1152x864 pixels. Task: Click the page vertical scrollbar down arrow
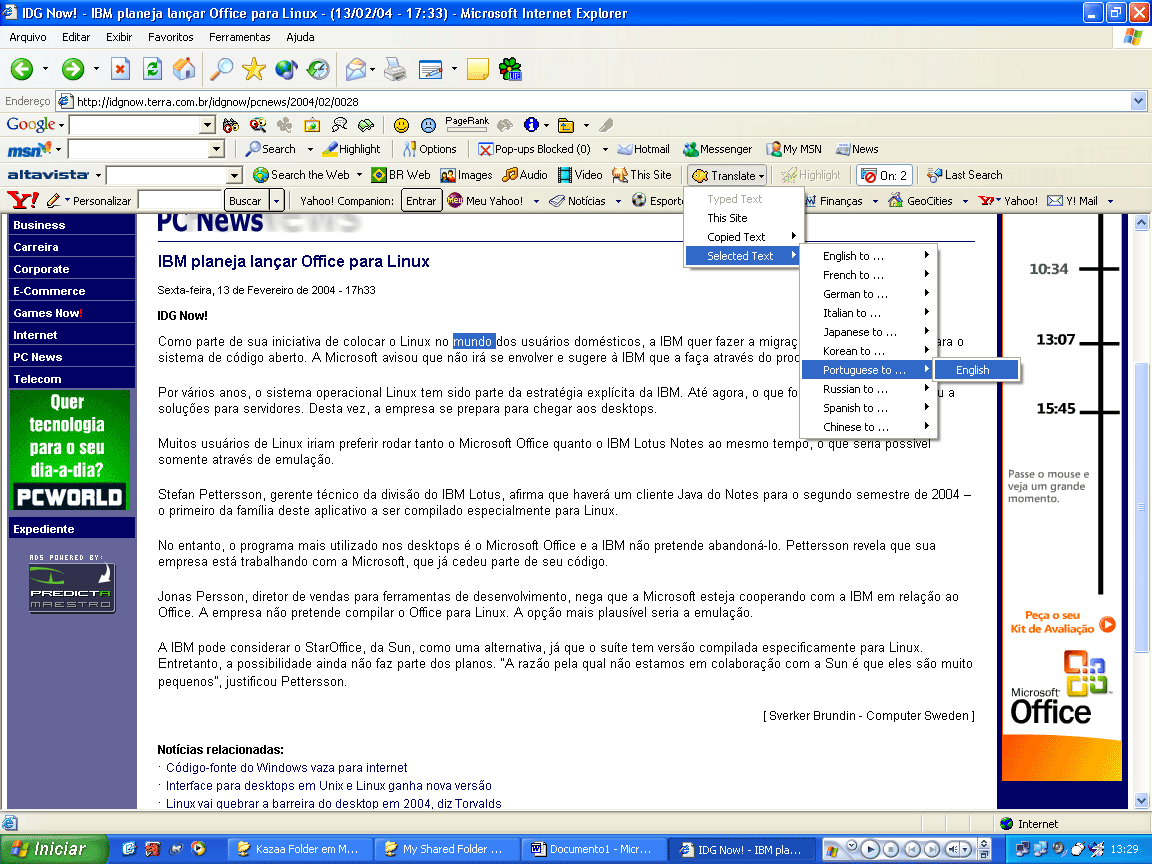(1141, 800)
